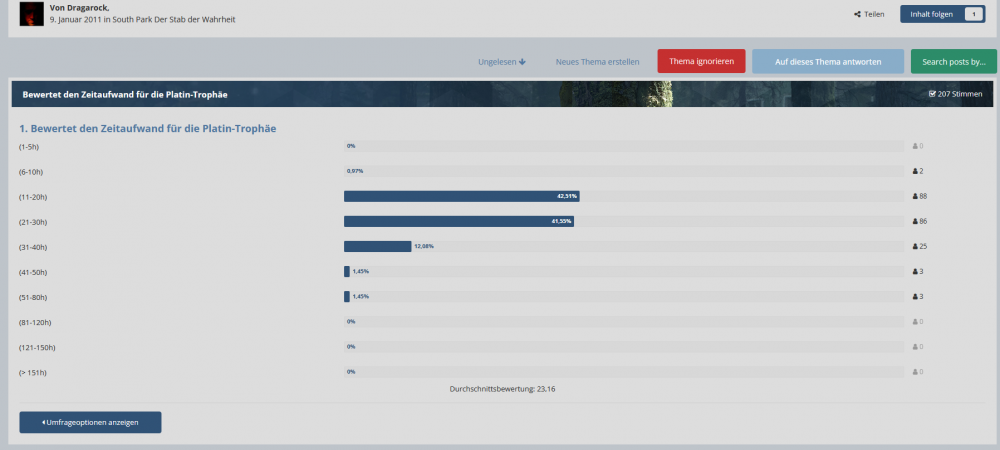This screenshot has width=1000, height=450.
Task: Click the voter icon for 41-50h row
Action: [x=915, y=271]
